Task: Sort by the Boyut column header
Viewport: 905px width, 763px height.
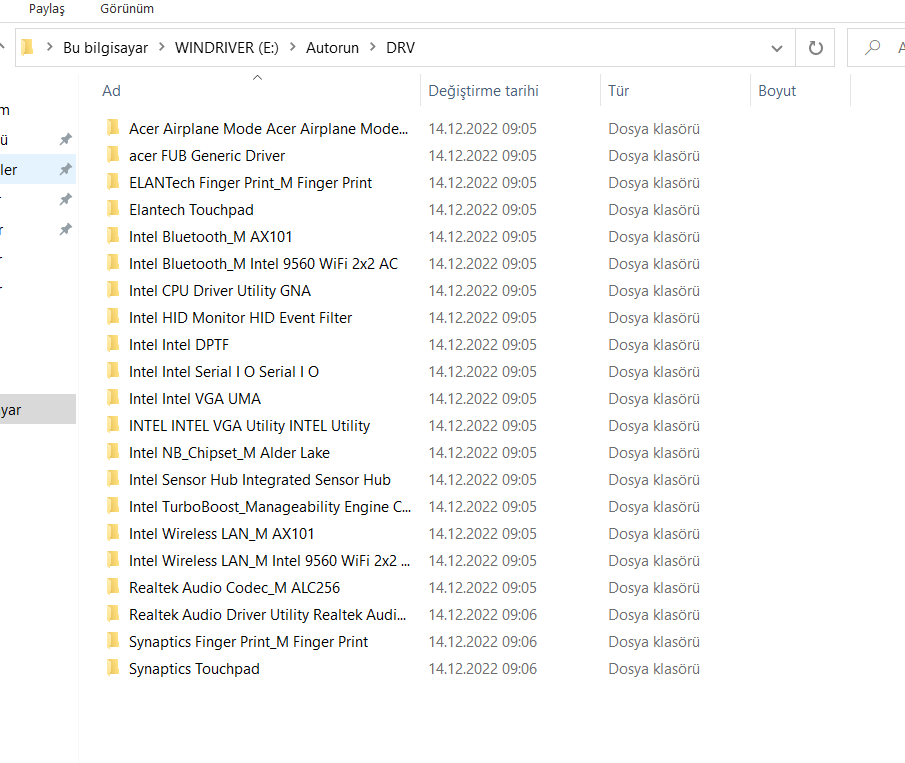Action: (x=777, y=91)
